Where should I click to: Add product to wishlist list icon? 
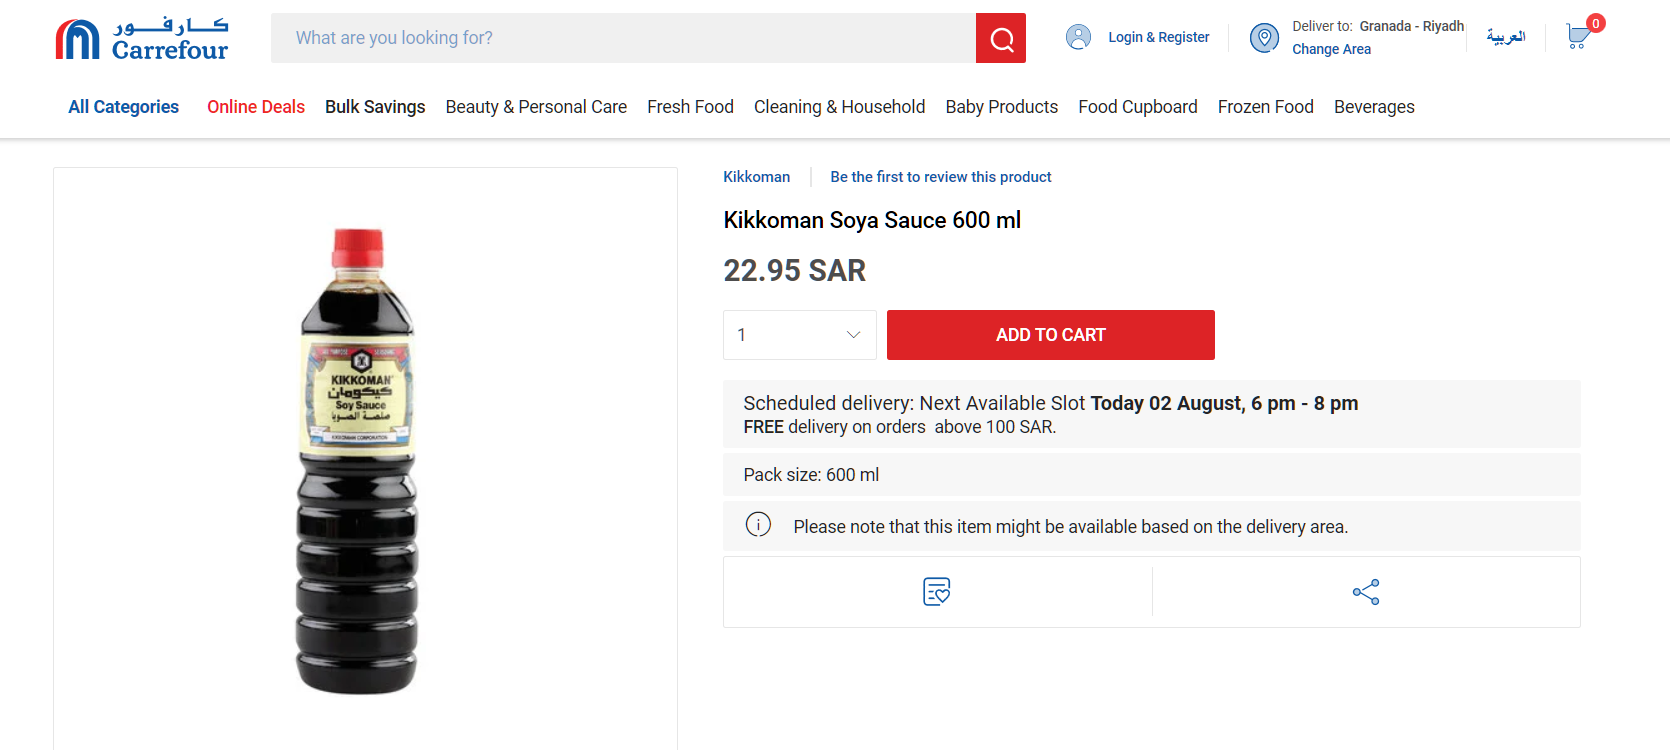tap(937, 592)
